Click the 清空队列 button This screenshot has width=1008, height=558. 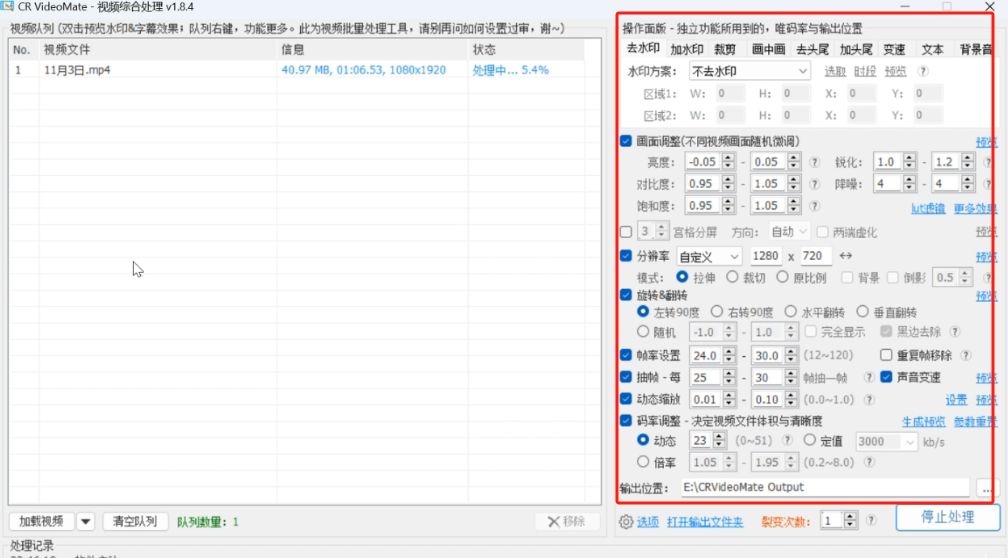[x=135, y=521]
